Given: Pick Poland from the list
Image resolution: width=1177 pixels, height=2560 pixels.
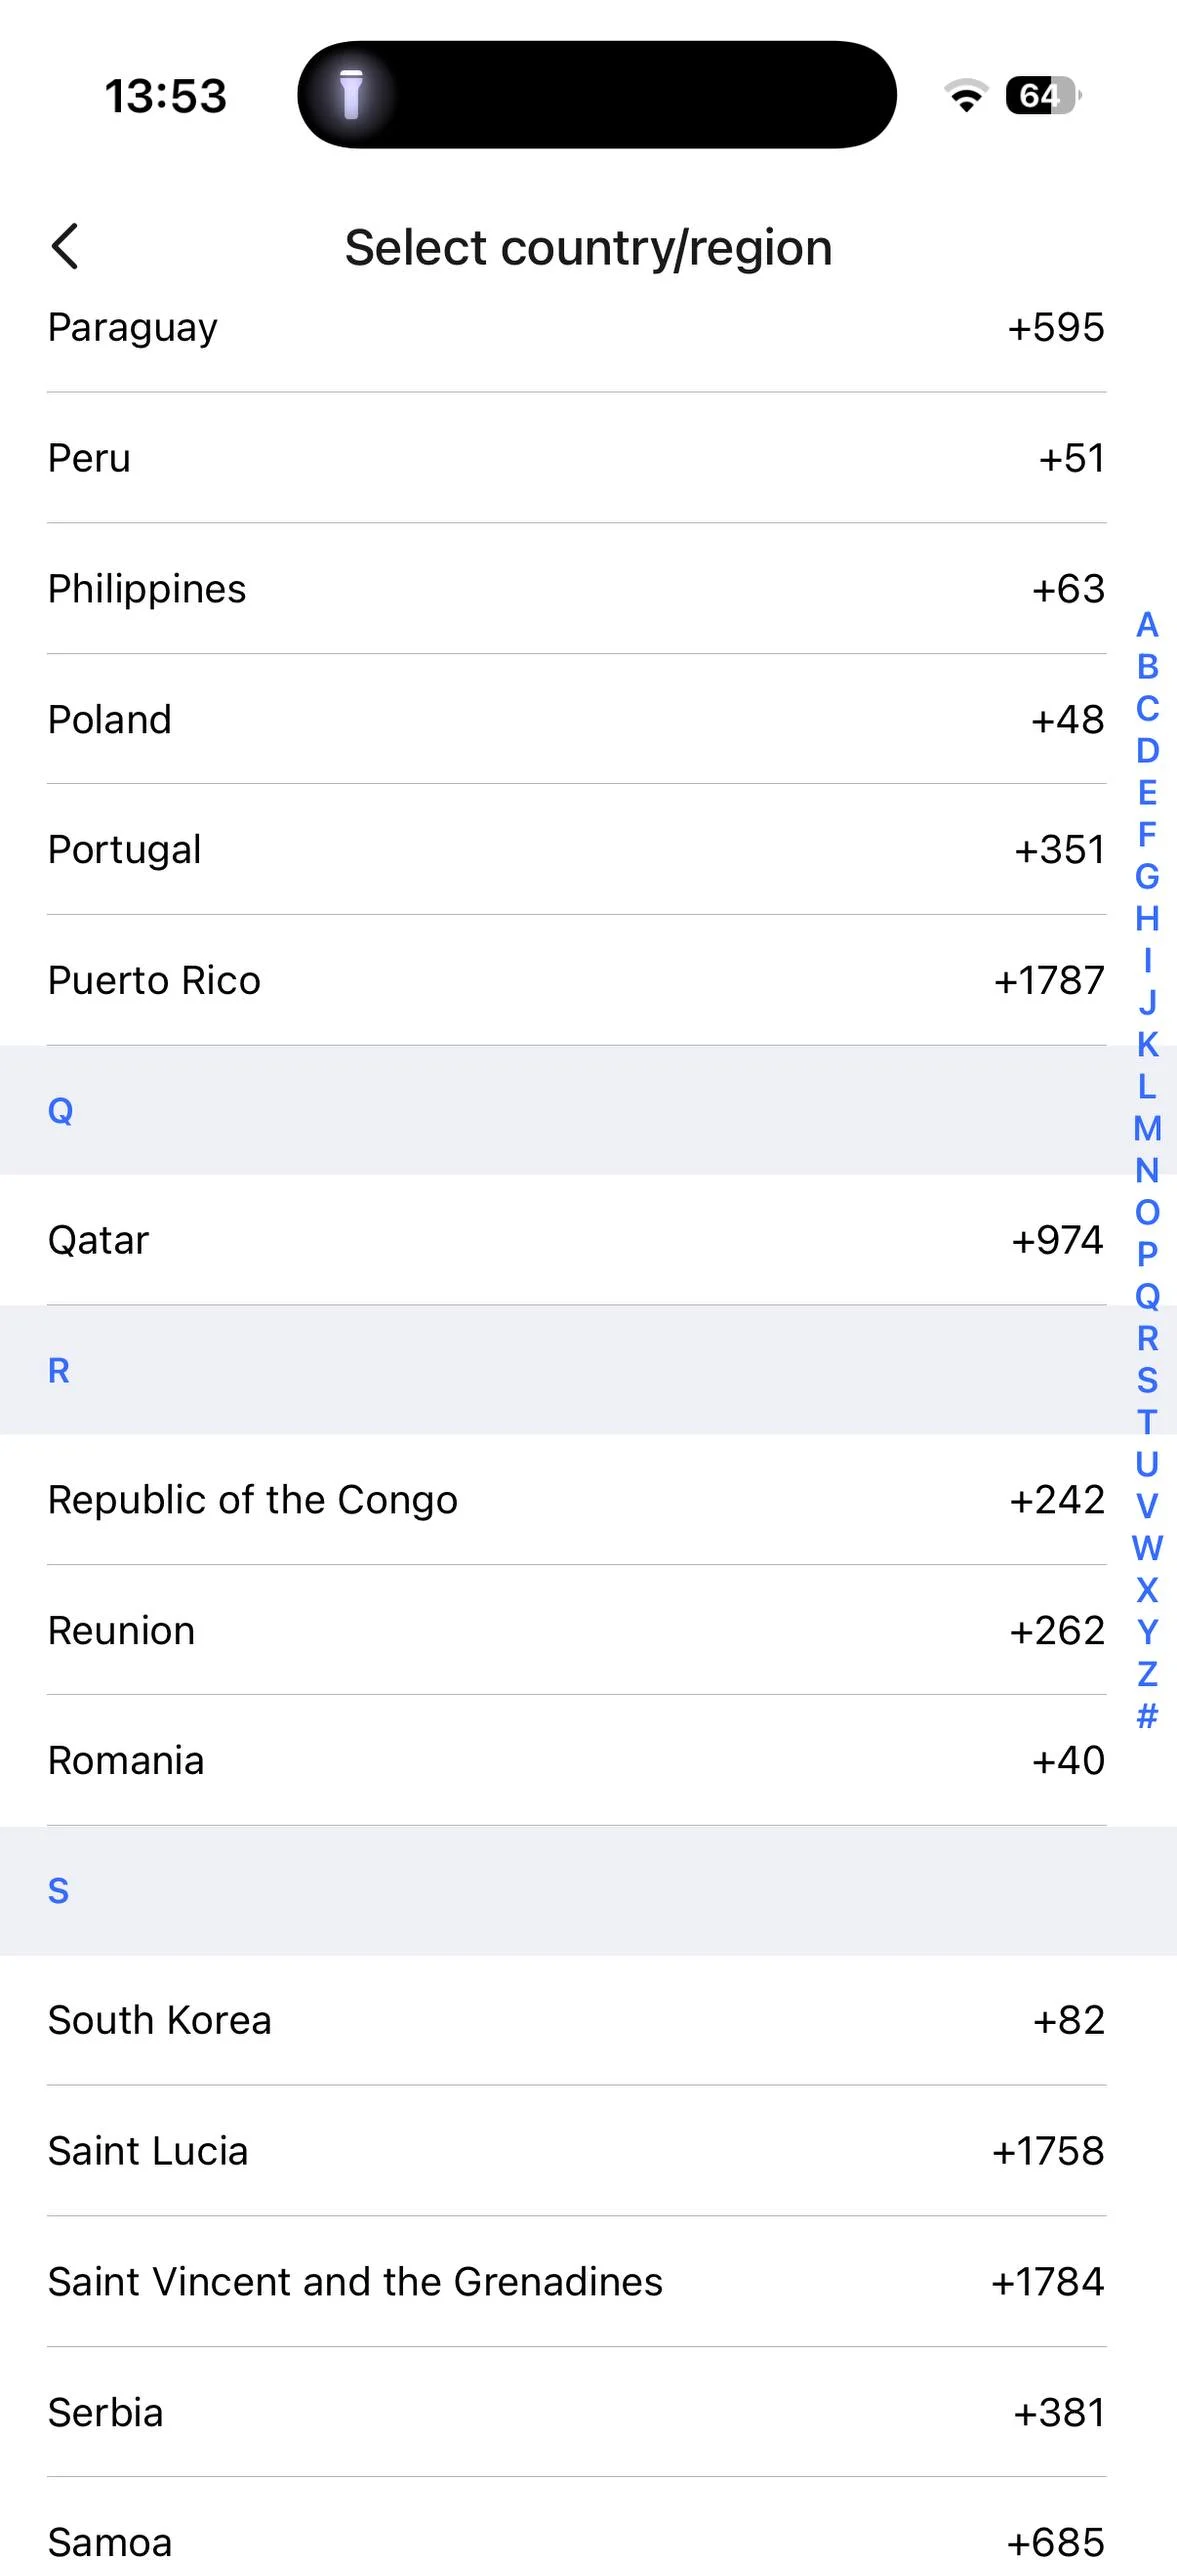Looking at the screenshot, I should click(576, 720).
